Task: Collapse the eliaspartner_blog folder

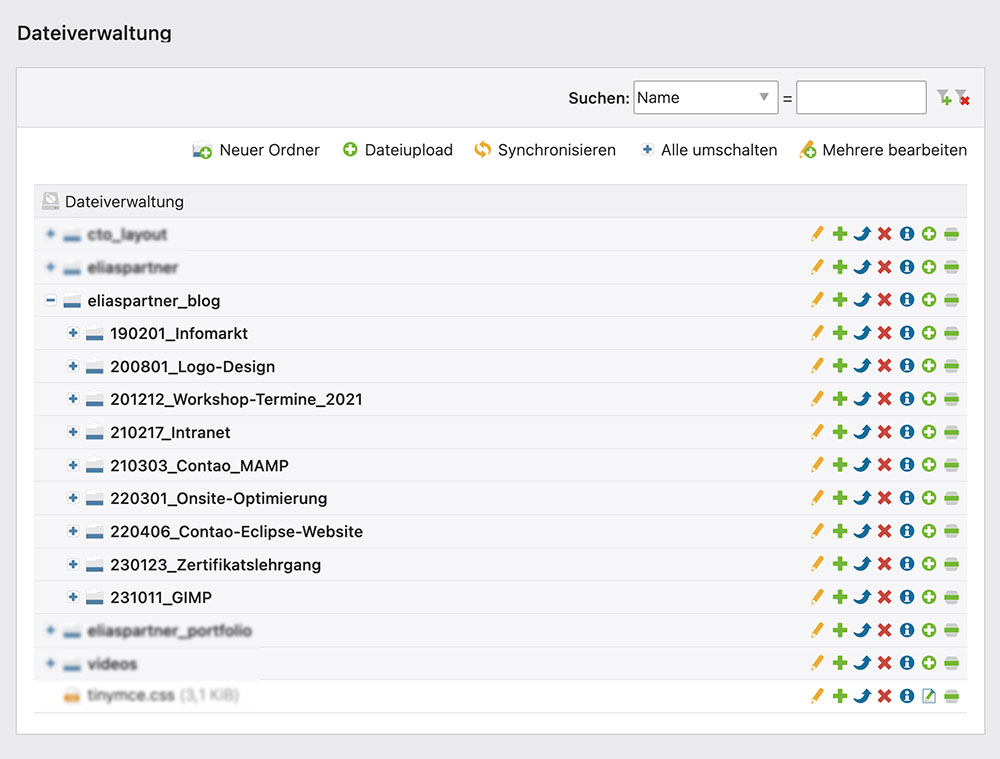Action: [x=50, y=300]
